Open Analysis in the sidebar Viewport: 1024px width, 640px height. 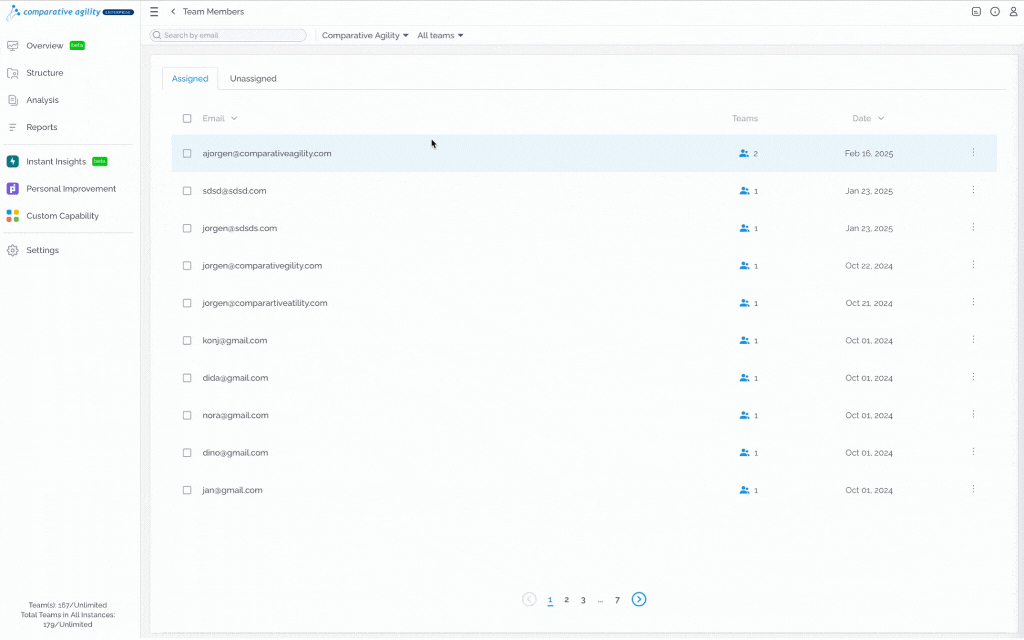coord(42,100)
